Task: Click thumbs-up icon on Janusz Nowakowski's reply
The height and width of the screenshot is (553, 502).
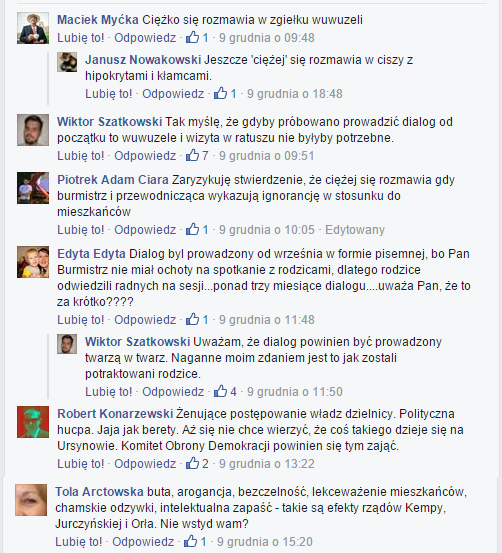Action: (x=220, y=93)
